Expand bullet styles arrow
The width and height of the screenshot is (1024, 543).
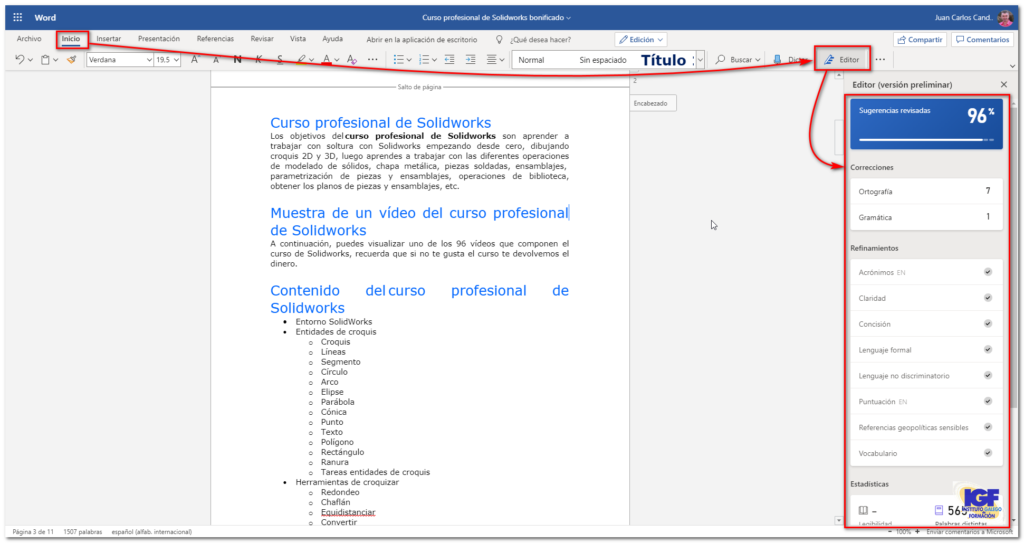pos(409,60)
